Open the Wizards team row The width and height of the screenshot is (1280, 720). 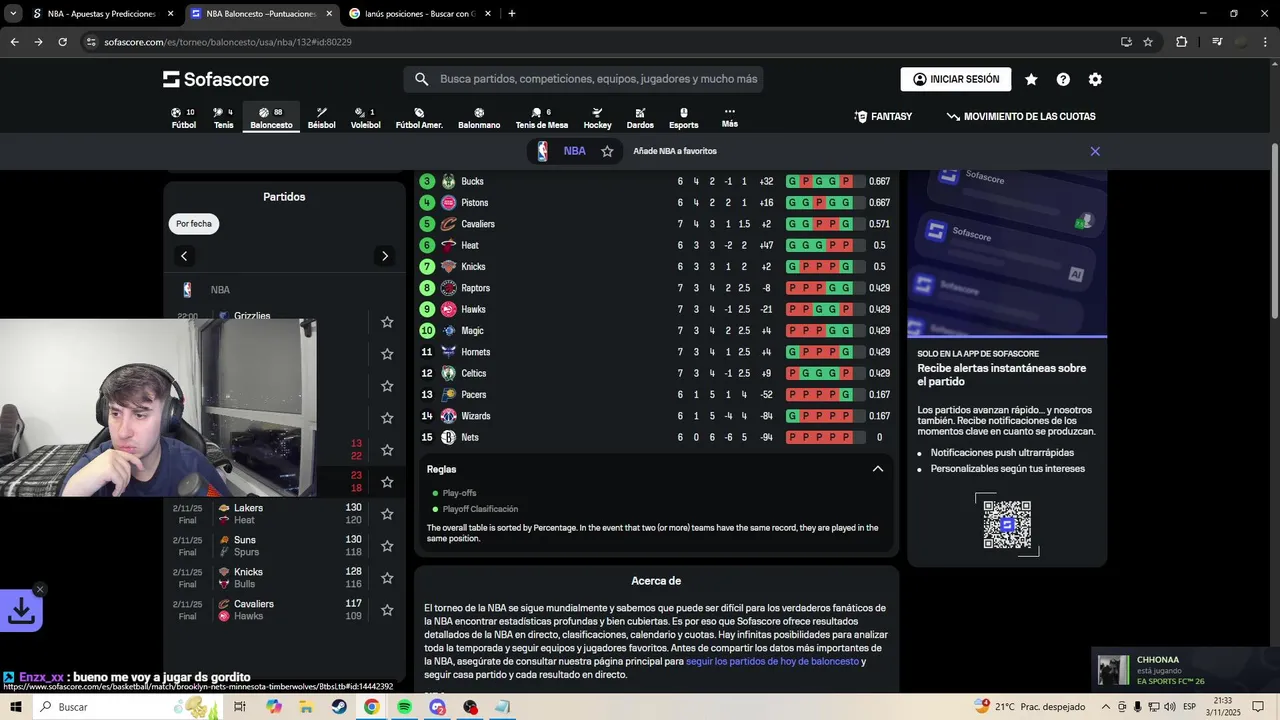[655, 416]
